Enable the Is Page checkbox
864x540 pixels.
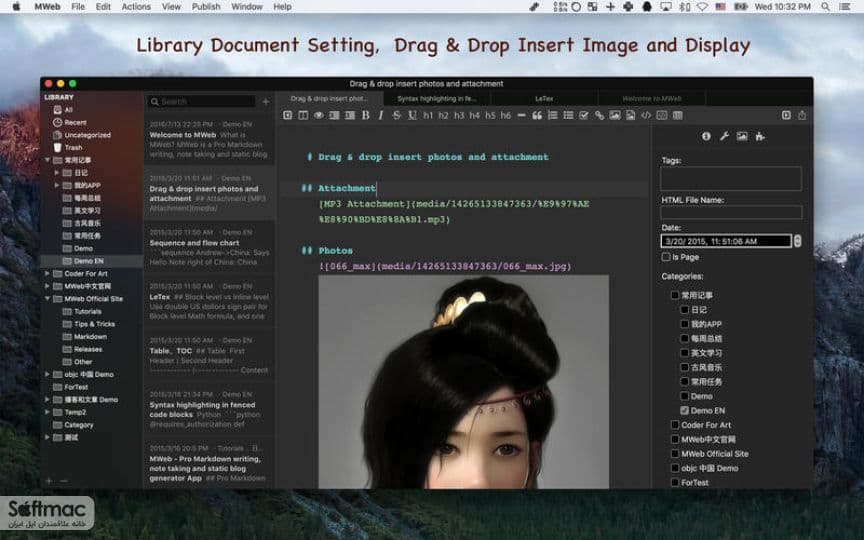pos(666,257)
